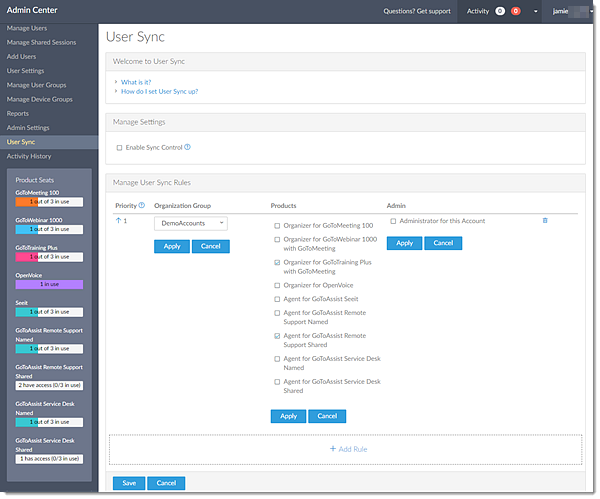The image size is (600, 499).
Task: Click Cancel under Organization Group
Action: tap(210, 246)
